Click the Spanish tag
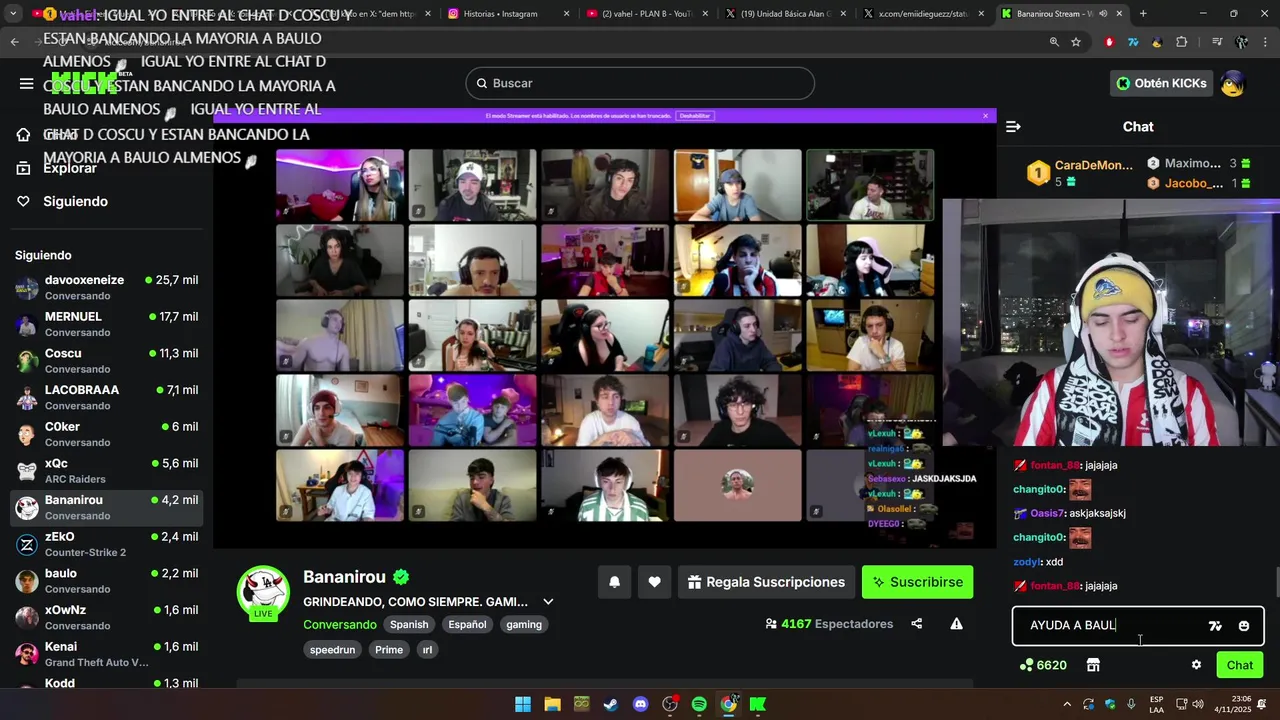Screen dimensions: 1280x720 (409, 624)
